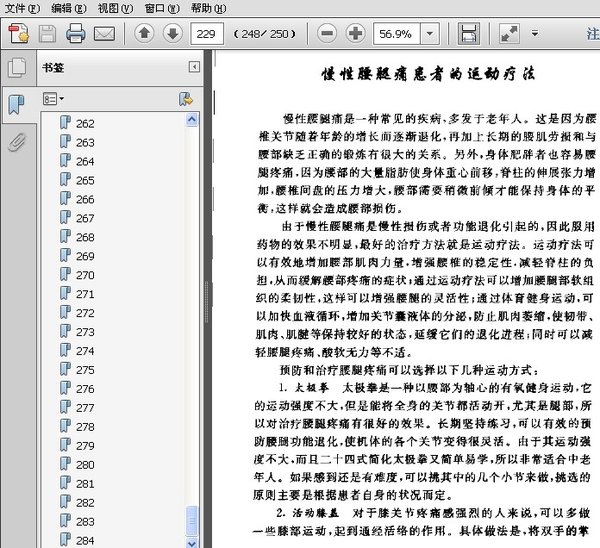Open the 编辑 menu

69,8
